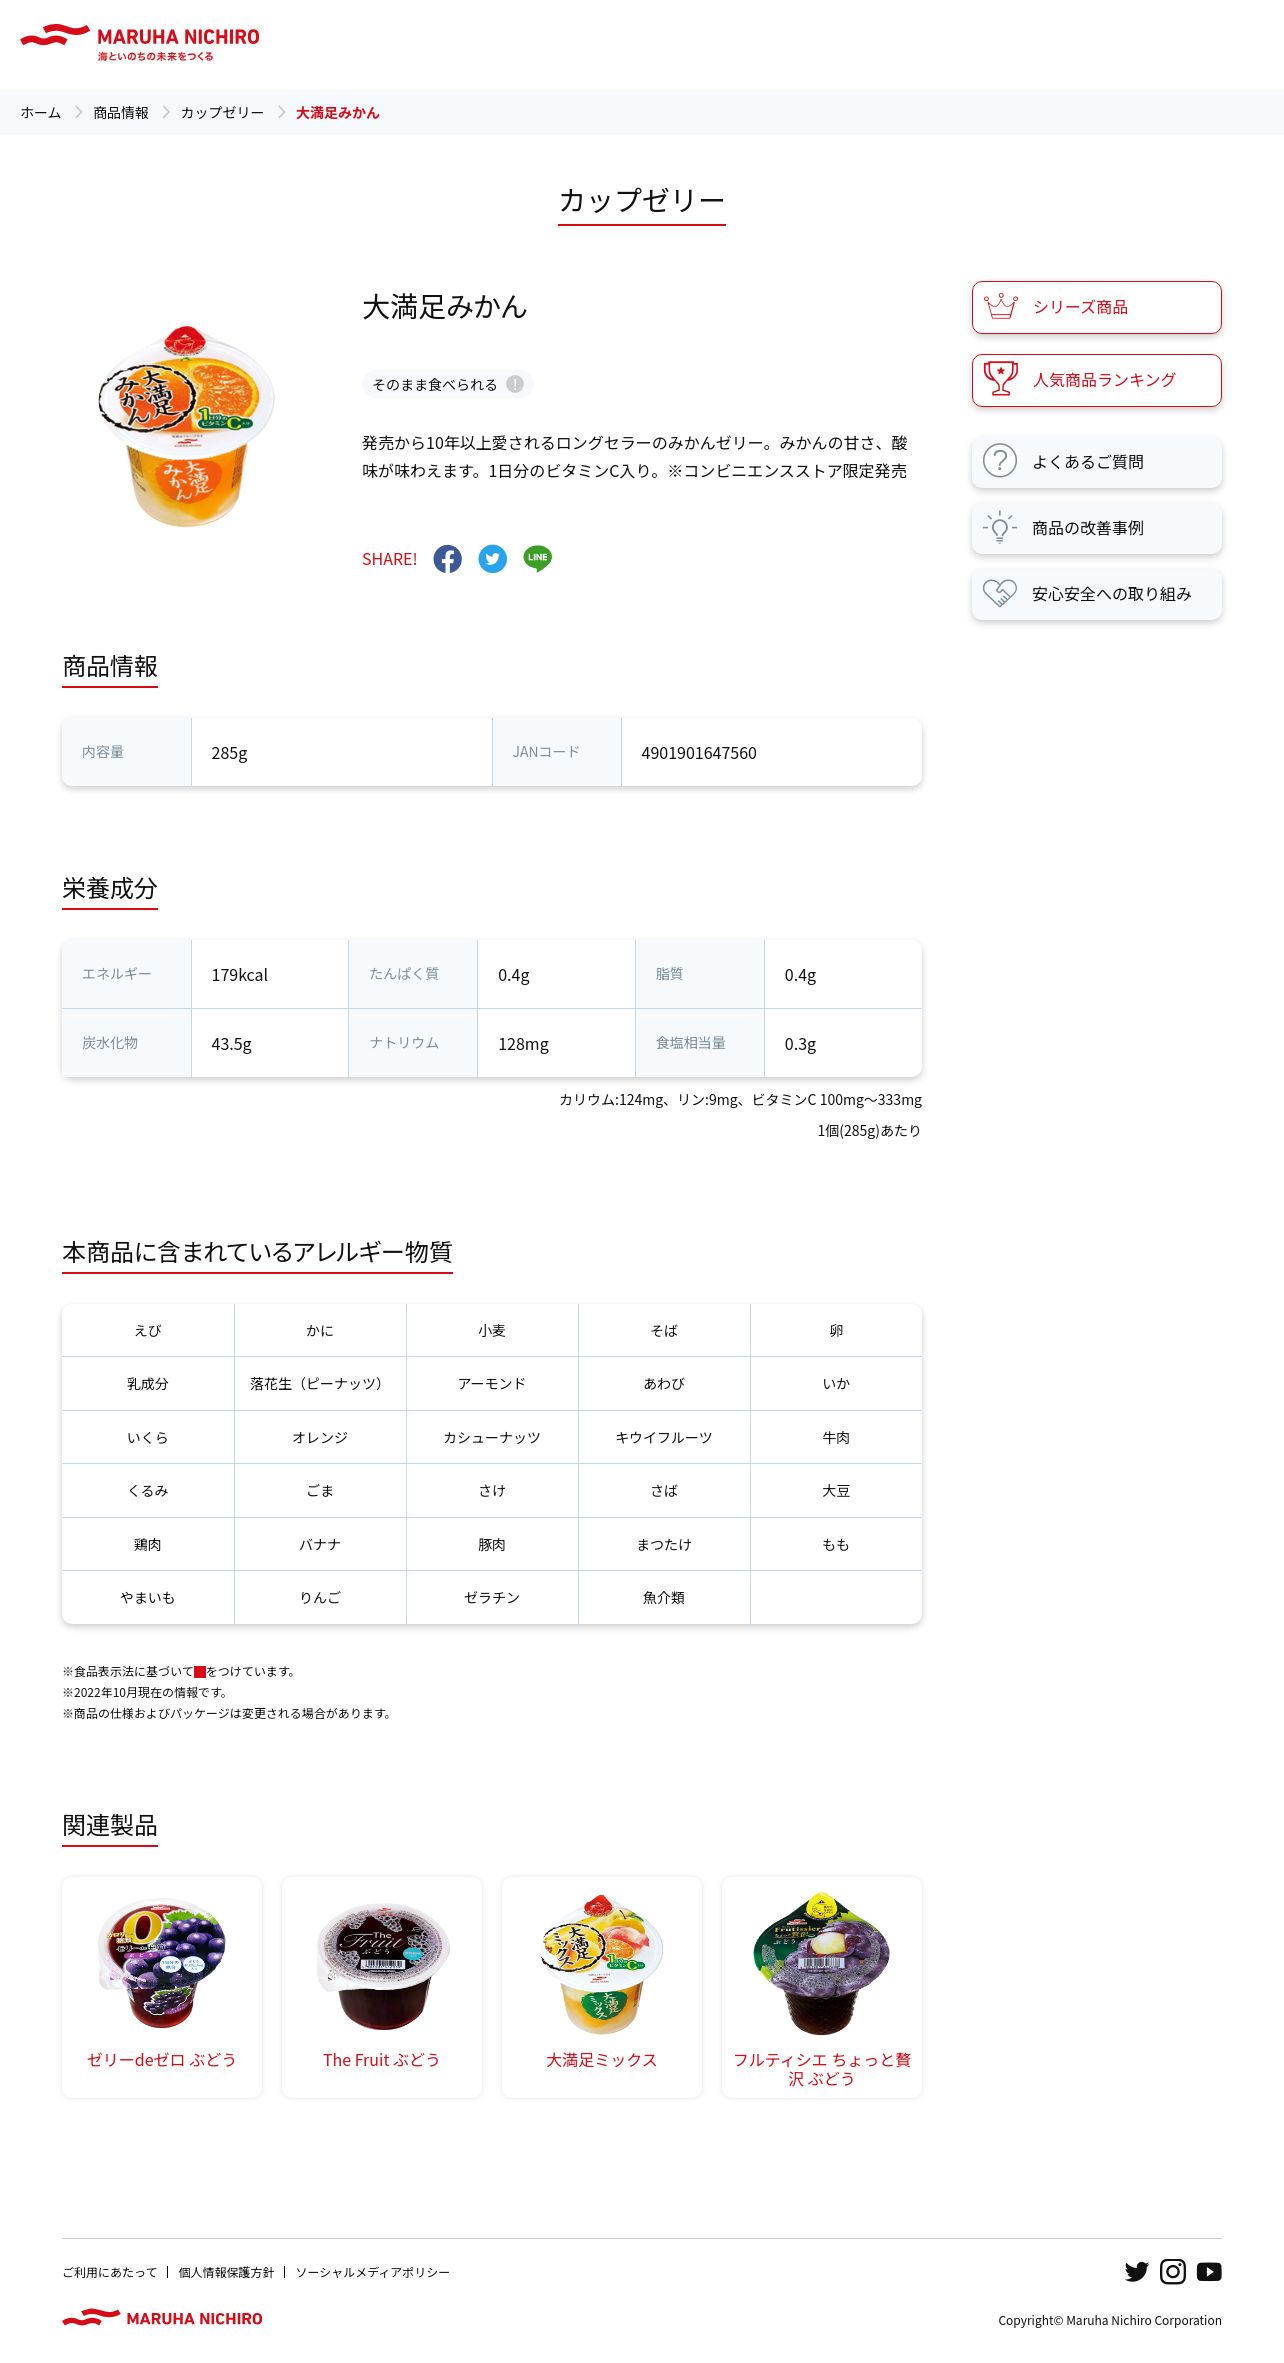Go to ホーム breadcrumb
Image resolution: width=1284 pixels, height=2363 pixels.
point(41,113)
